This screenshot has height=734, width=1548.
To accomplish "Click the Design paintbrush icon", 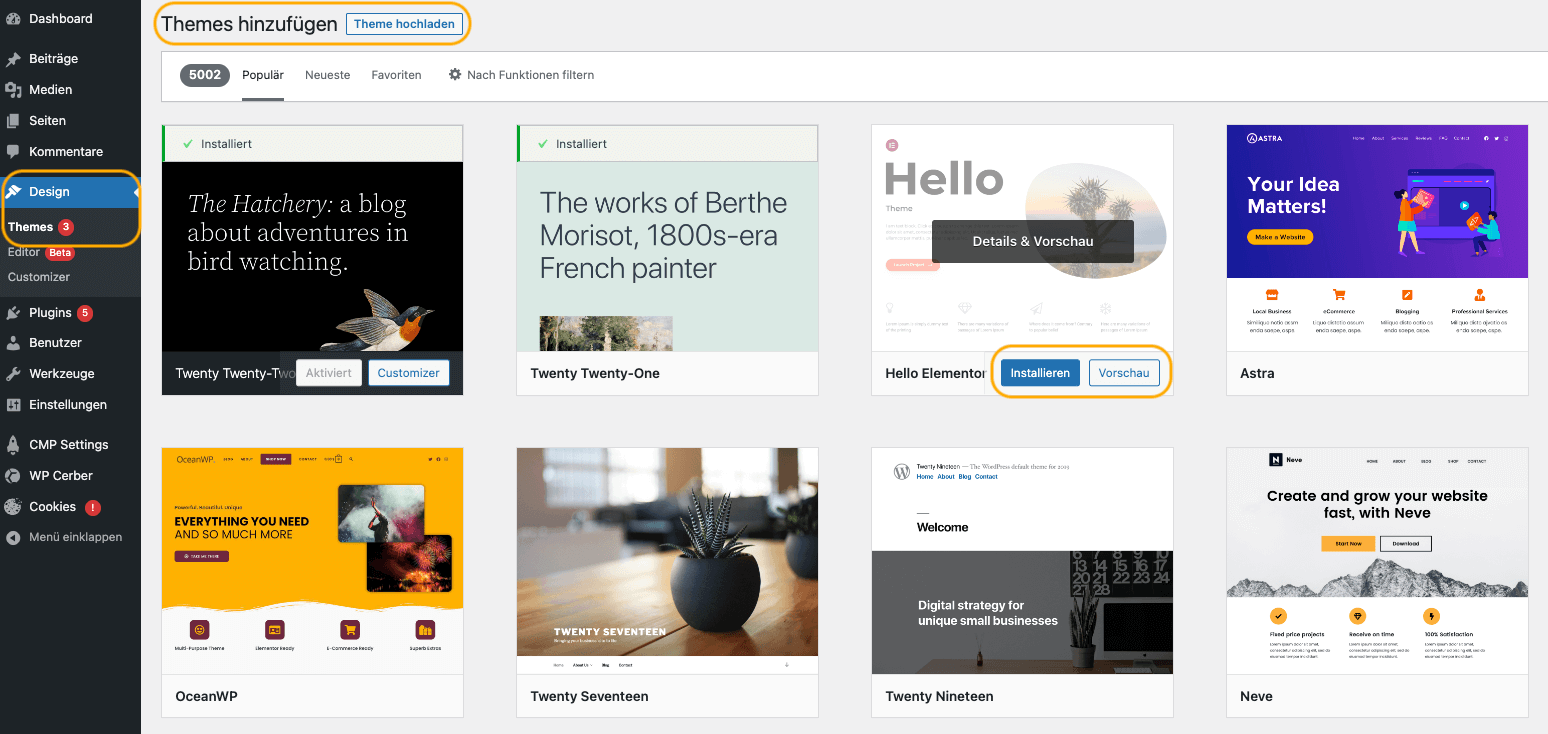I will coord(13,191).
